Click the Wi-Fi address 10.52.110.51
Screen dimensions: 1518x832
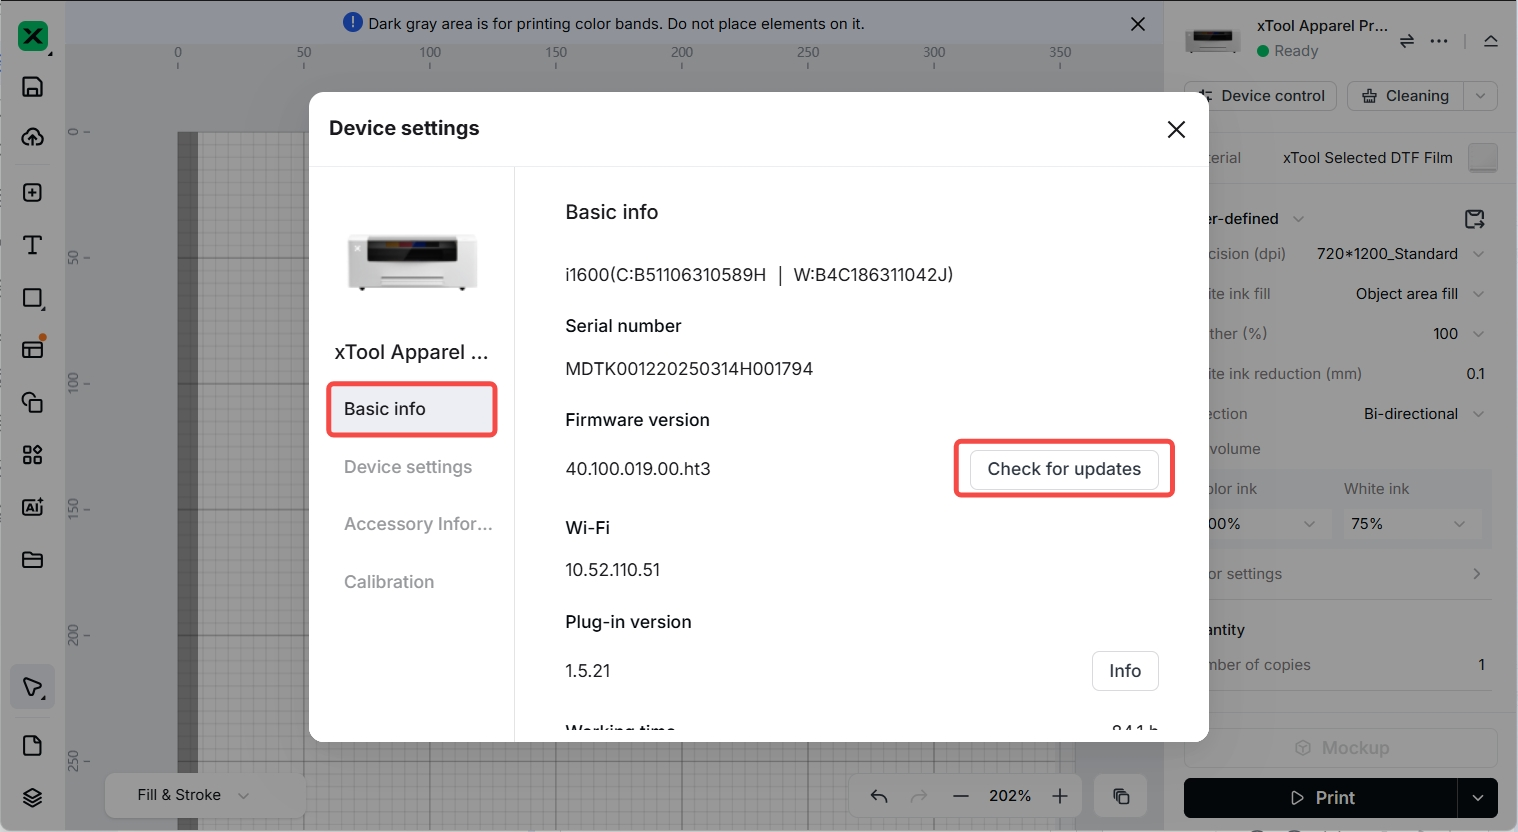coord(613,570)
